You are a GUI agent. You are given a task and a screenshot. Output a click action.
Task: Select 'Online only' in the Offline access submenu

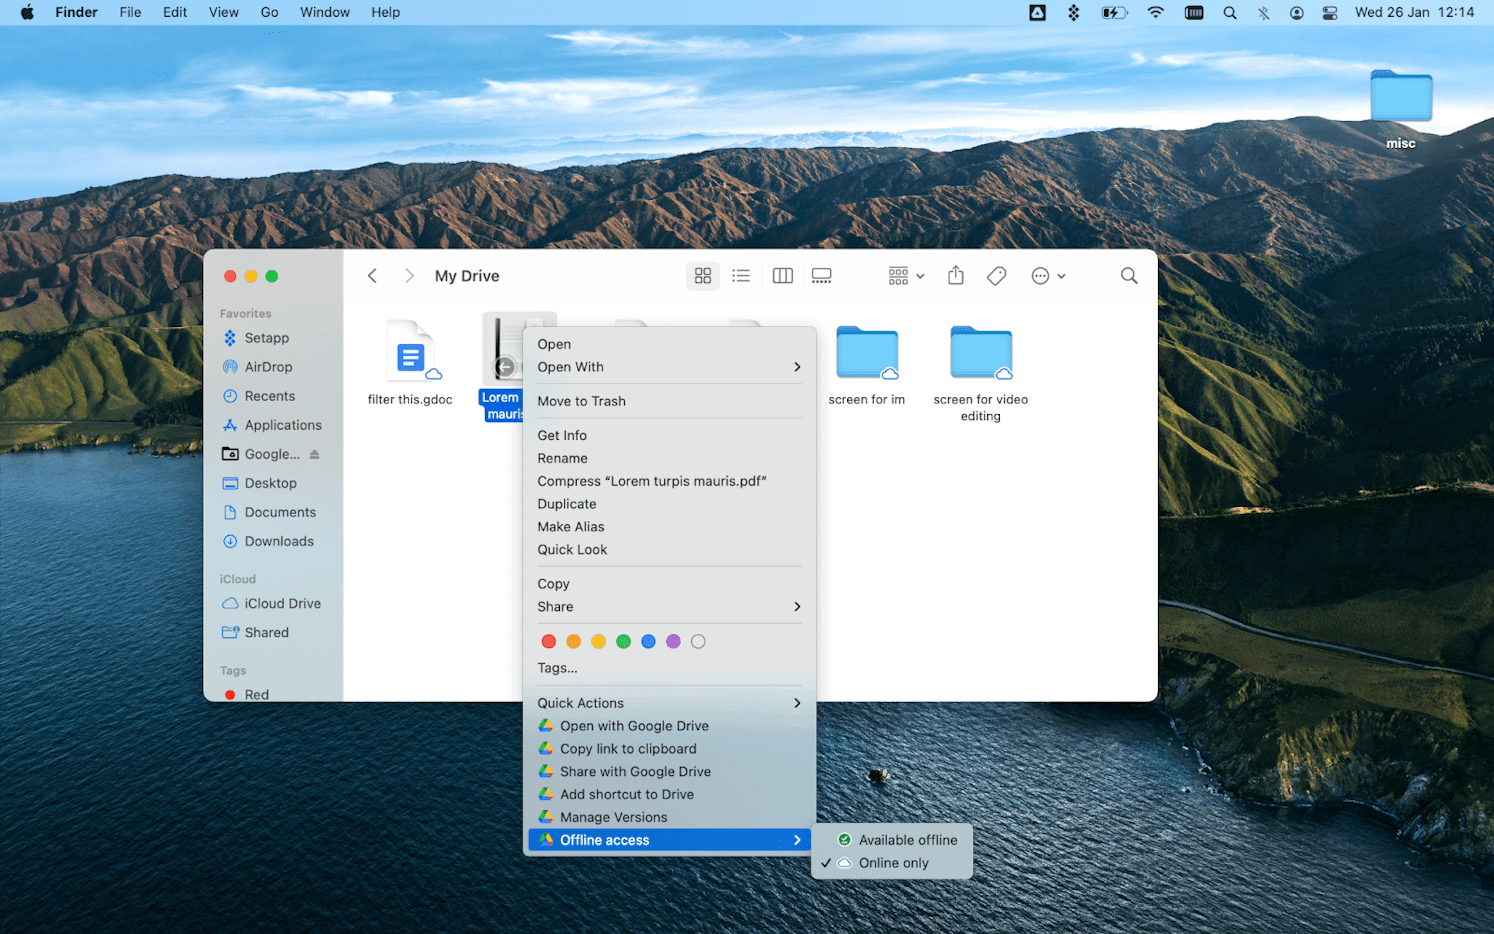pos(893,862)
